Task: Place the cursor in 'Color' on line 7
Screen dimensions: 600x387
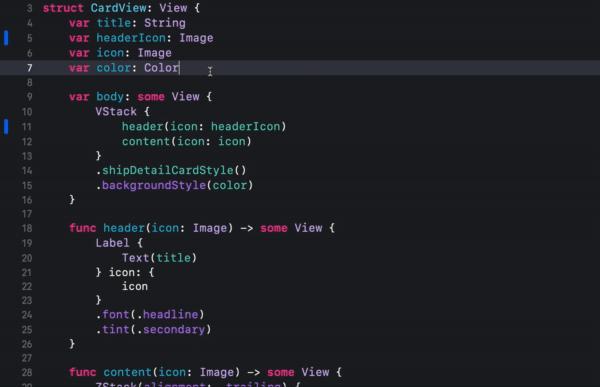Action: coord(161,68)
